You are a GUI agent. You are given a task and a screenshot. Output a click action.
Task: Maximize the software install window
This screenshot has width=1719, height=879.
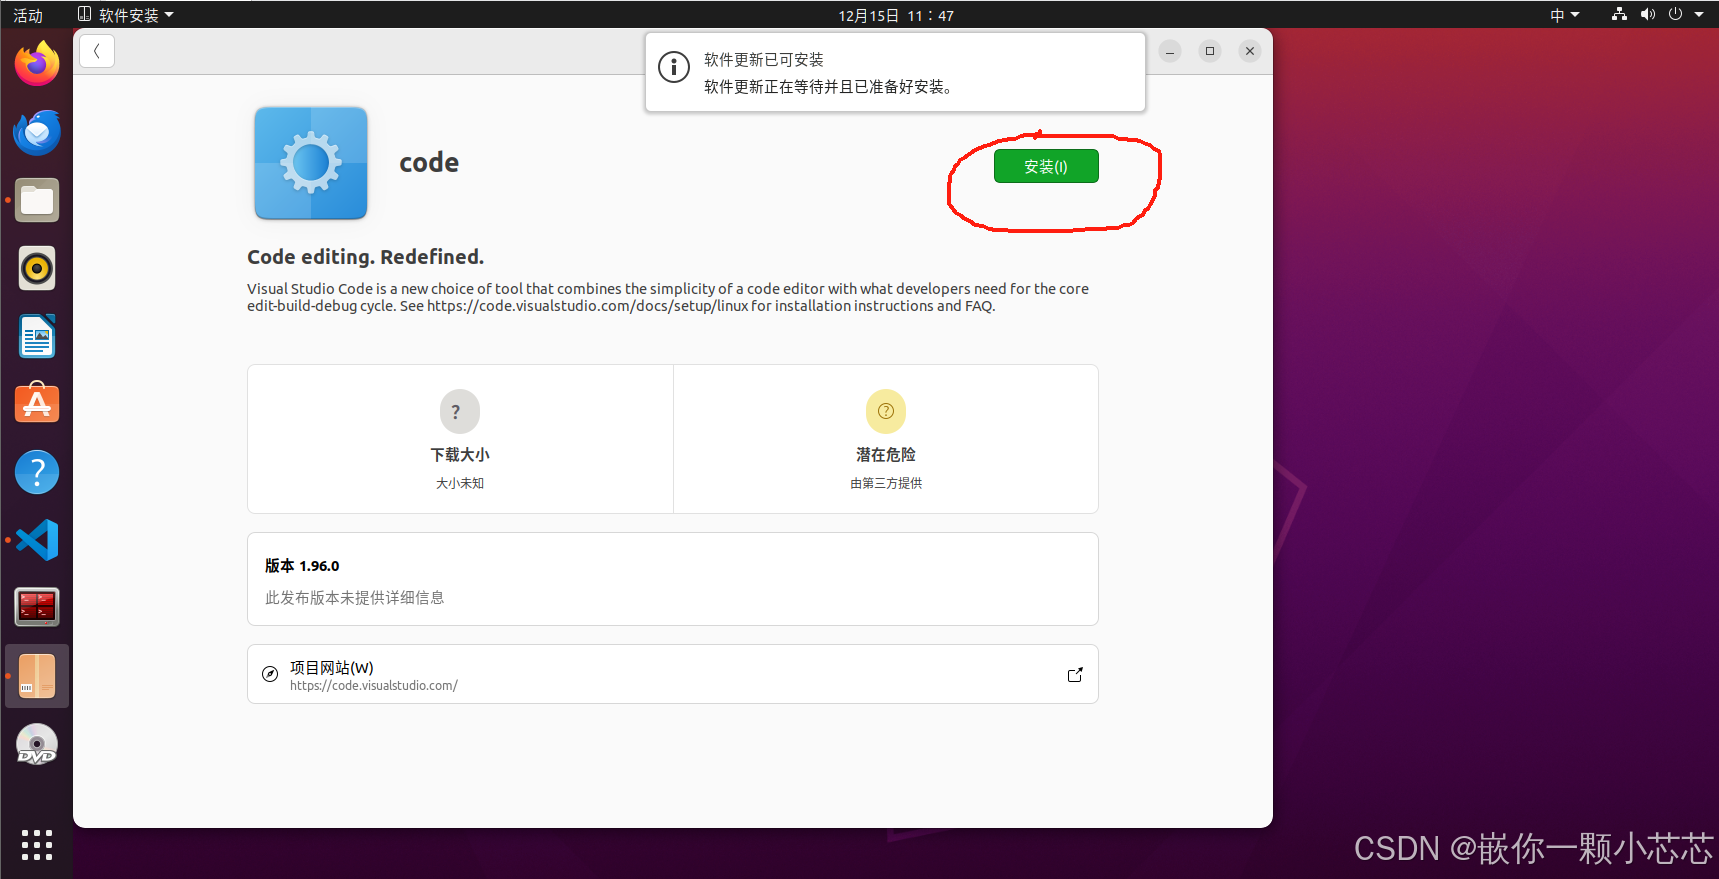pos(1210,51)
